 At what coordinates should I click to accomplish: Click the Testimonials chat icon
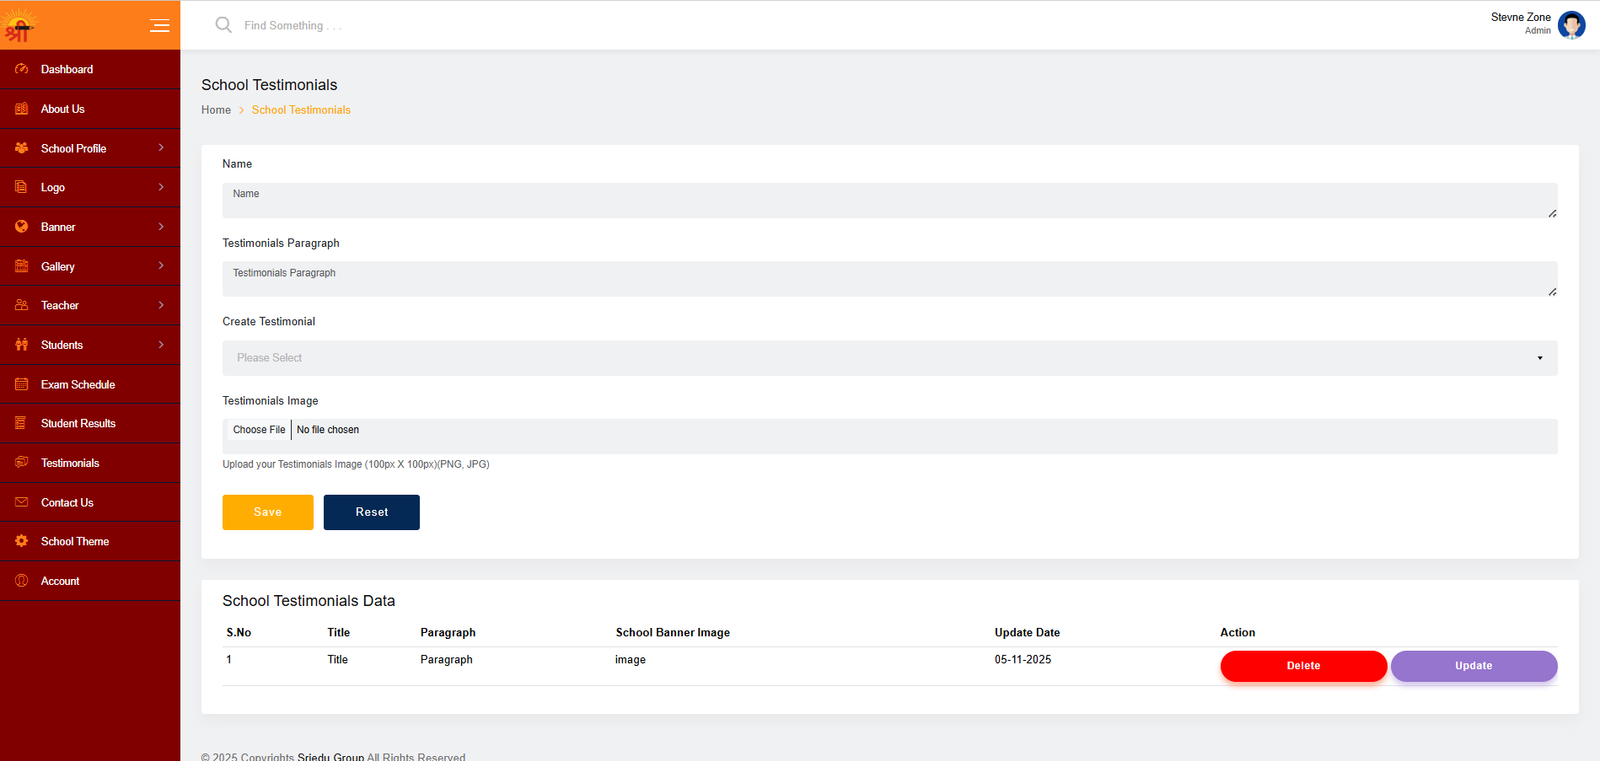pos(21,463)
